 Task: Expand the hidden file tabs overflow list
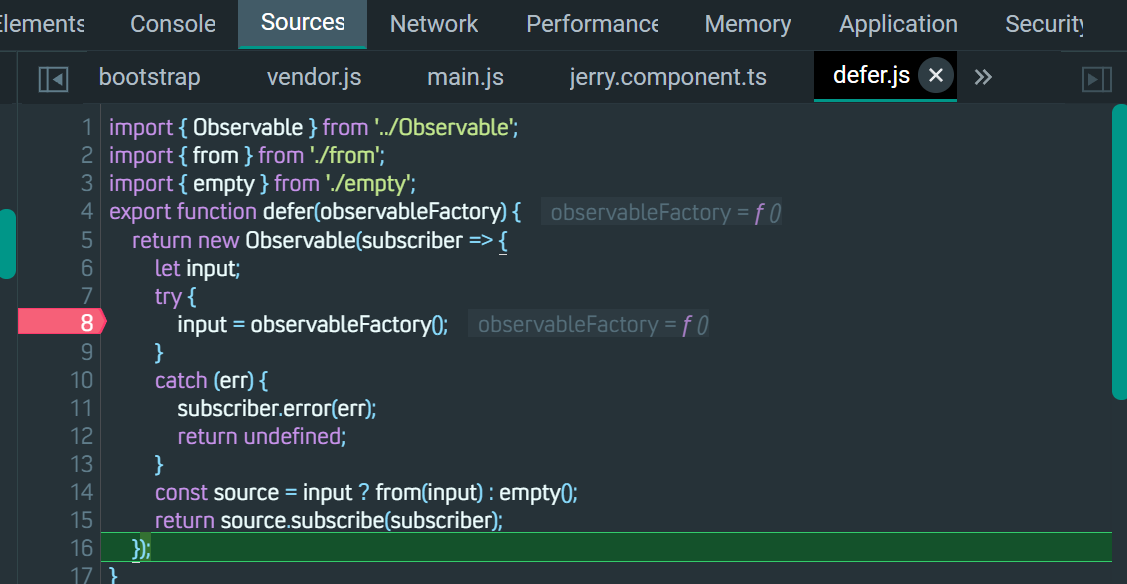(983, 77)
